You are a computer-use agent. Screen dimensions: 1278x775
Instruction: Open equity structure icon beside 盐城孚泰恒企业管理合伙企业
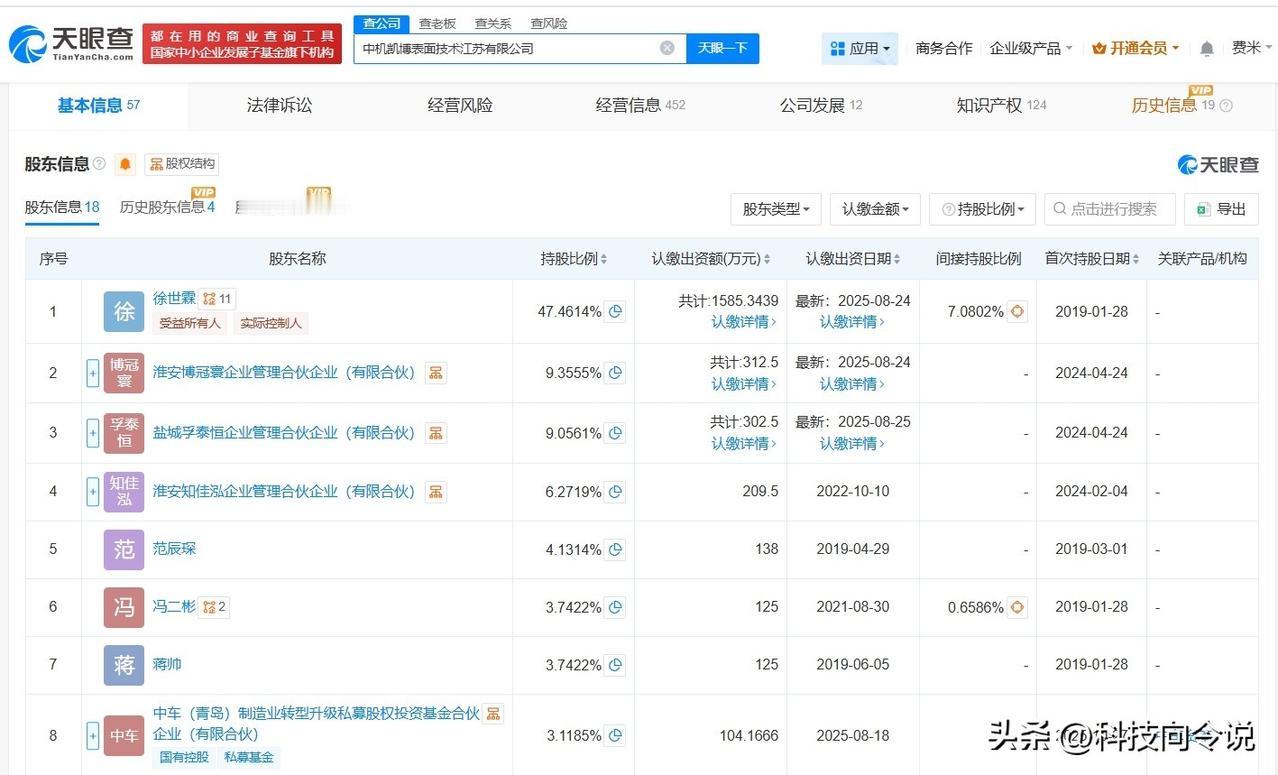pyautogui.click(x=435, y=433)
